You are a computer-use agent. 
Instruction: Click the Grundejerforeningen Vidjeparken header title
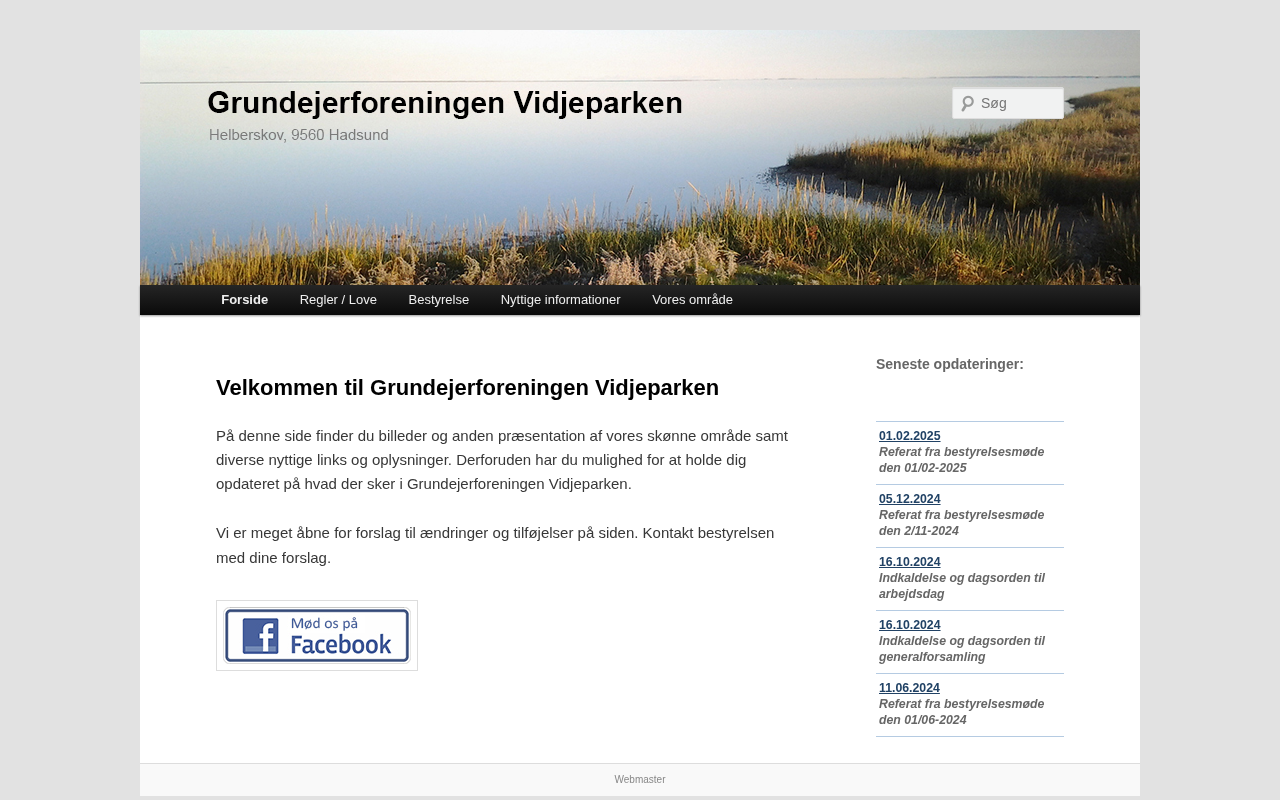click(445, 103)
